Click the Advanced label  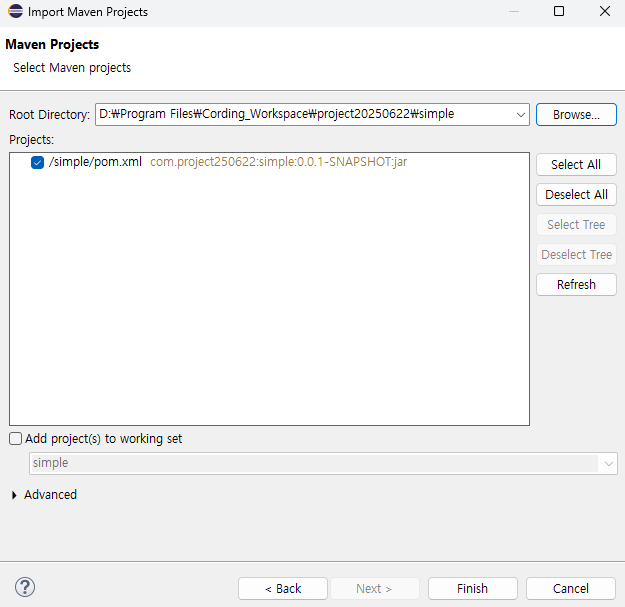[50, 495]
